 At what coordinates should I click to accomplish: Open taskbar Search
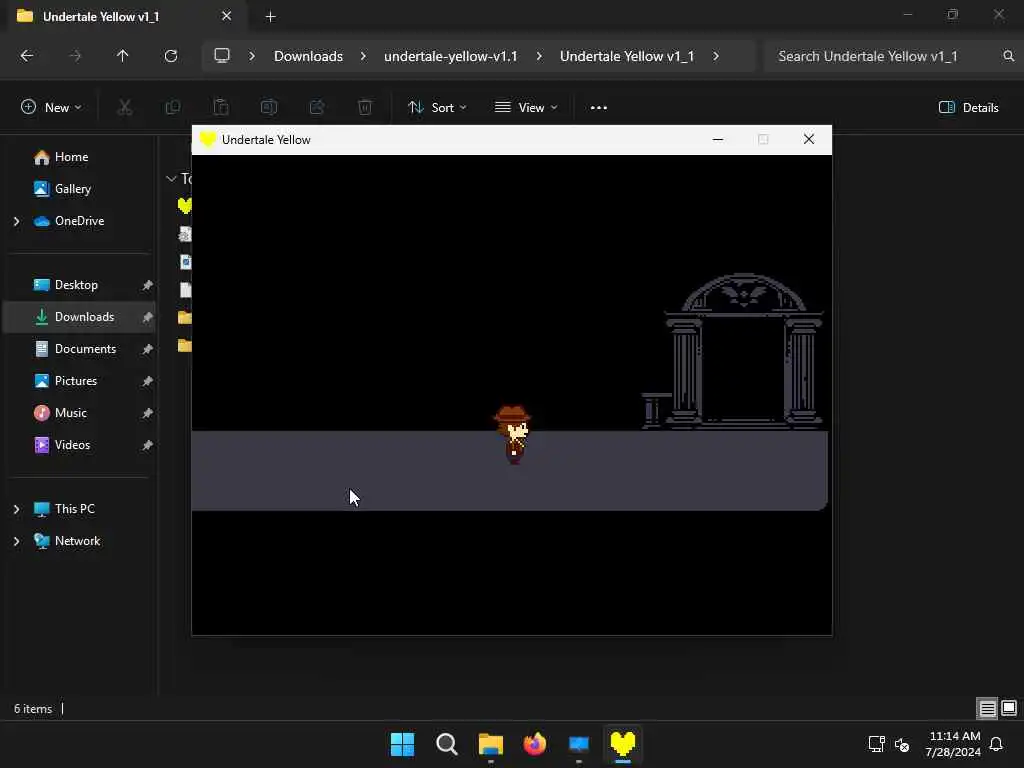(x=447, y=744)
